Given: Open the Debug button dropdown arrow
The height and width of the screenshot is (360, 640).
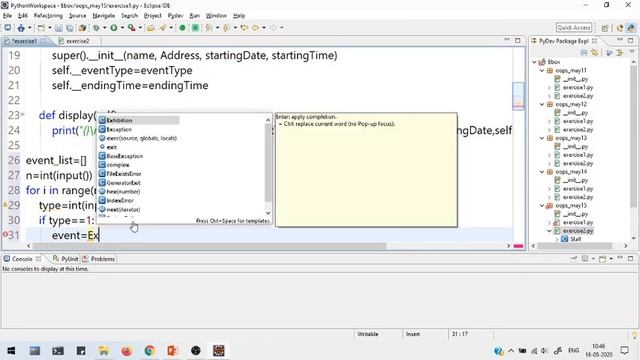Looking at the screenshot, I should click(104, 28).
